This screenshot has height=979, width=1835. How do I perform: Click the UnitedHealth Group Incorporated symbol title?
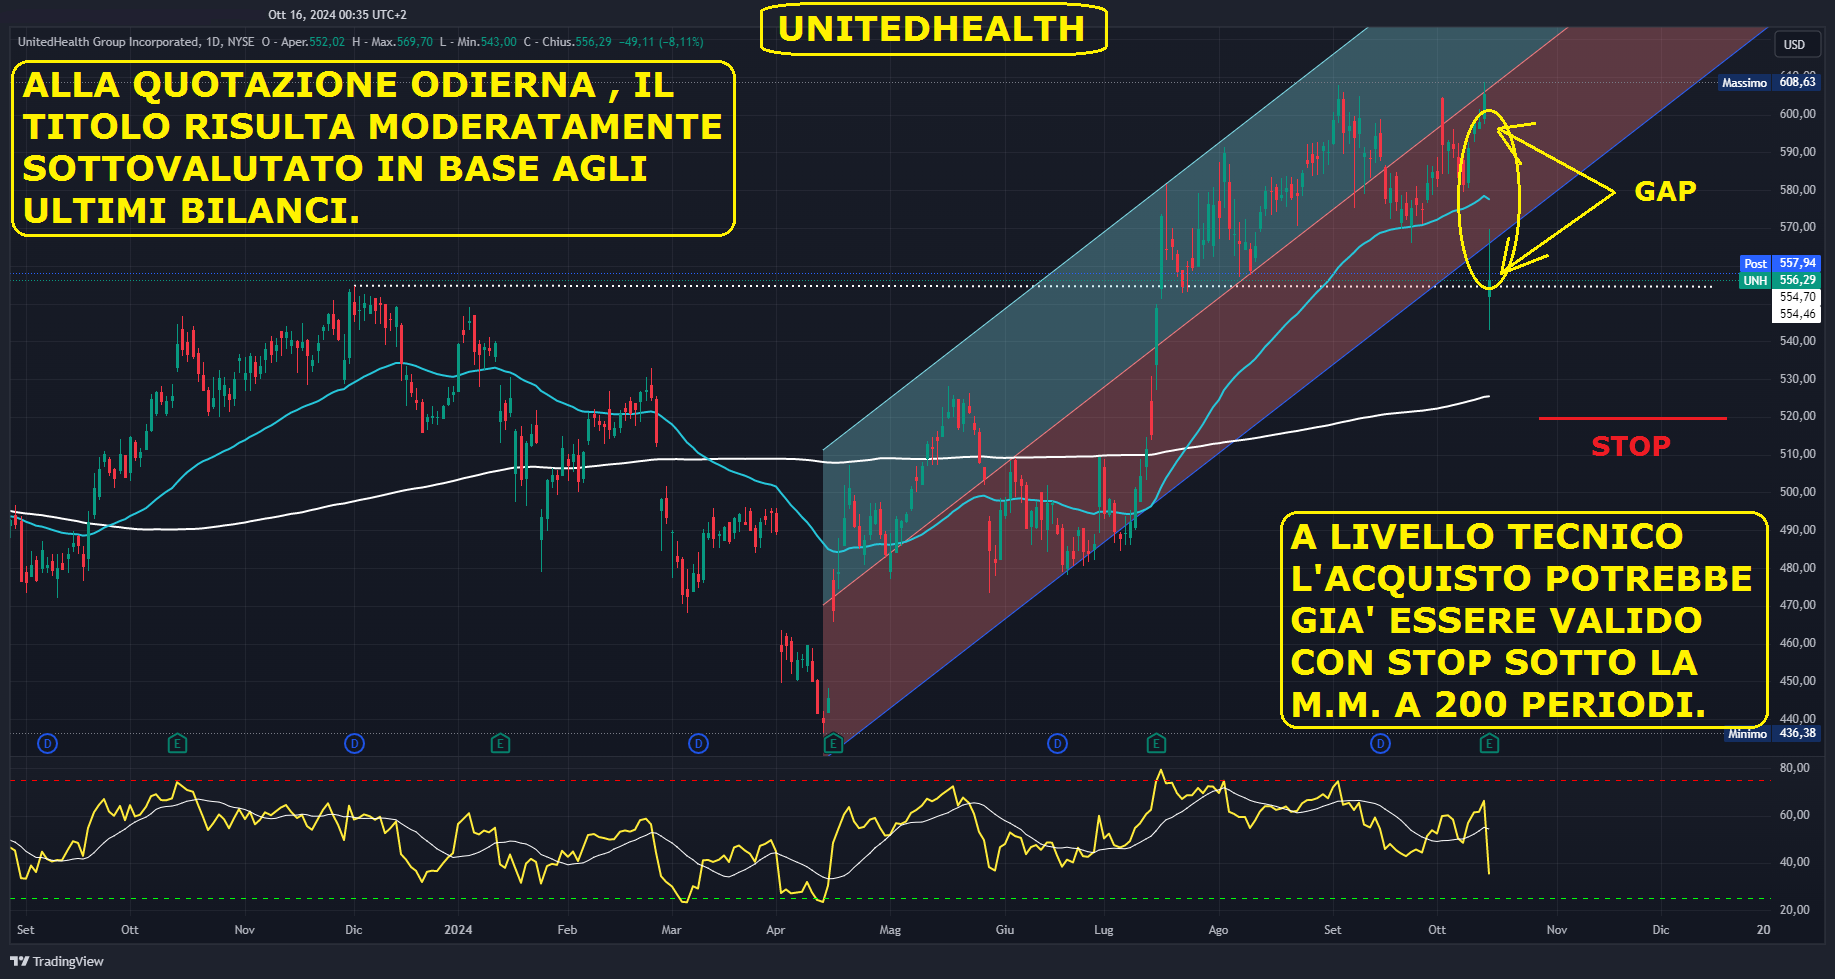(108, 42)
